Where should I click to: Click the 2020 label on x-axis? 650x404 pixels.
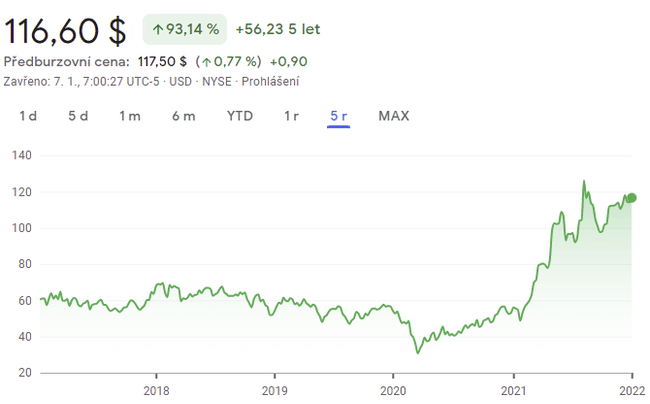coord(393,391)
